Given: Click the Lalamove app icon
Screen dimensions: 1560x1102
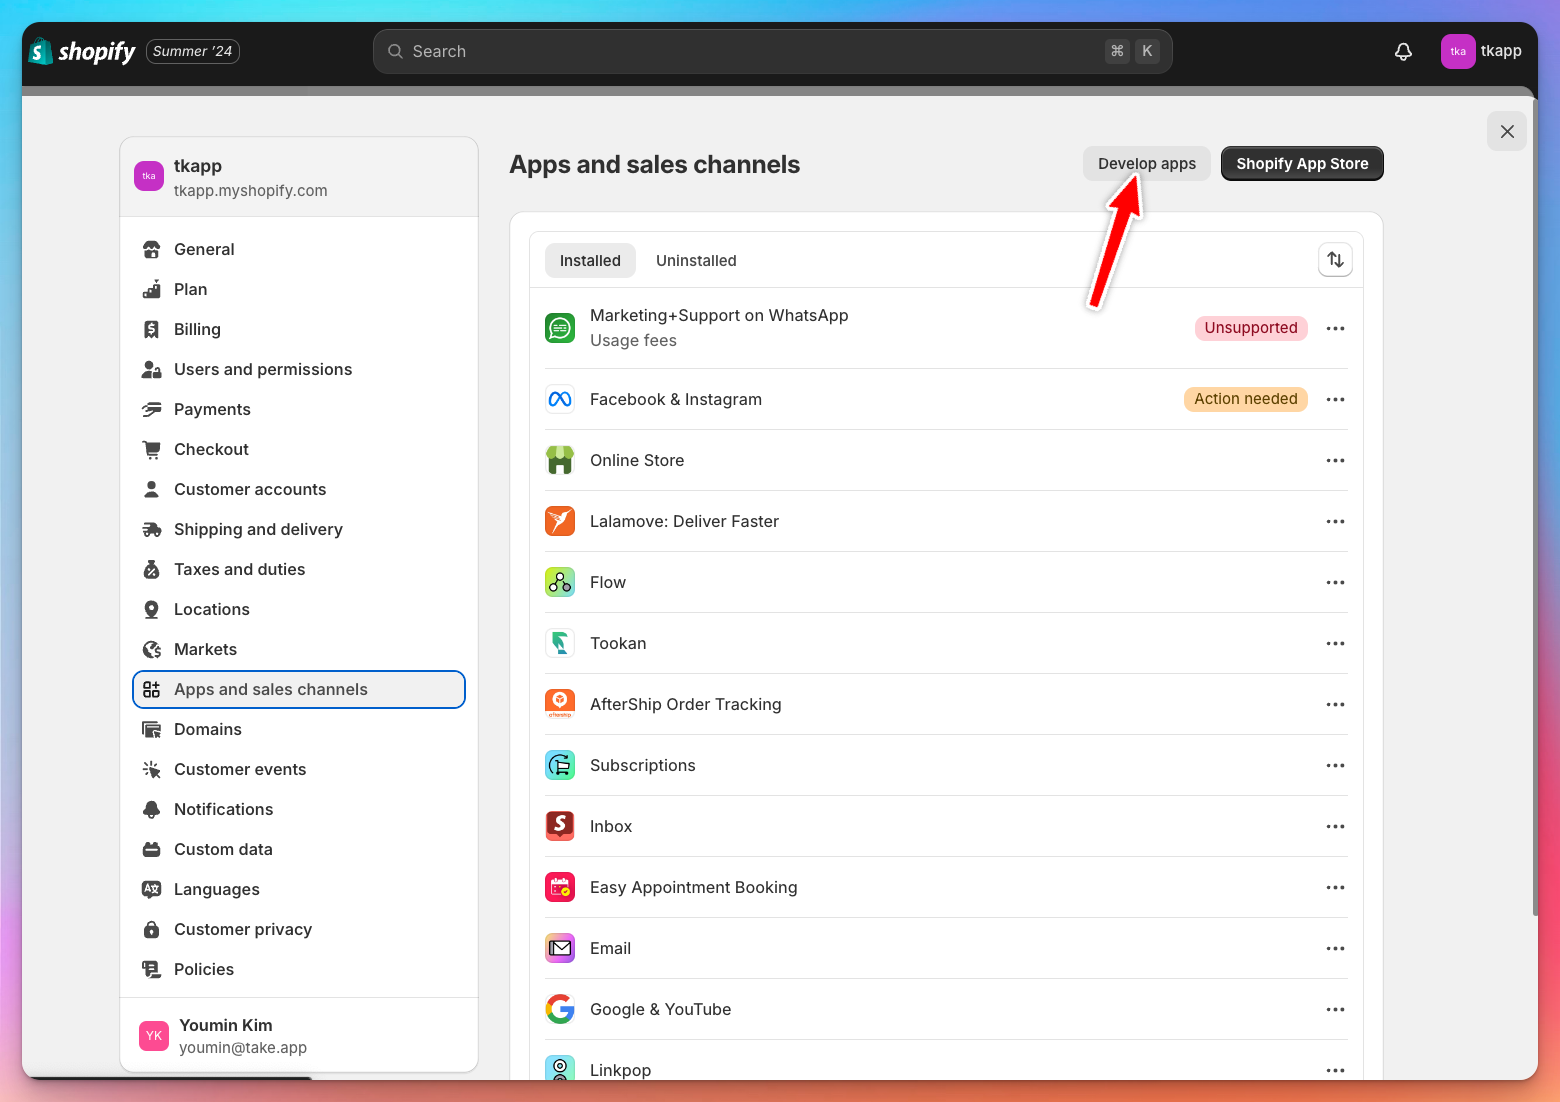Looking at the screenshot, I should click(560, 521).
